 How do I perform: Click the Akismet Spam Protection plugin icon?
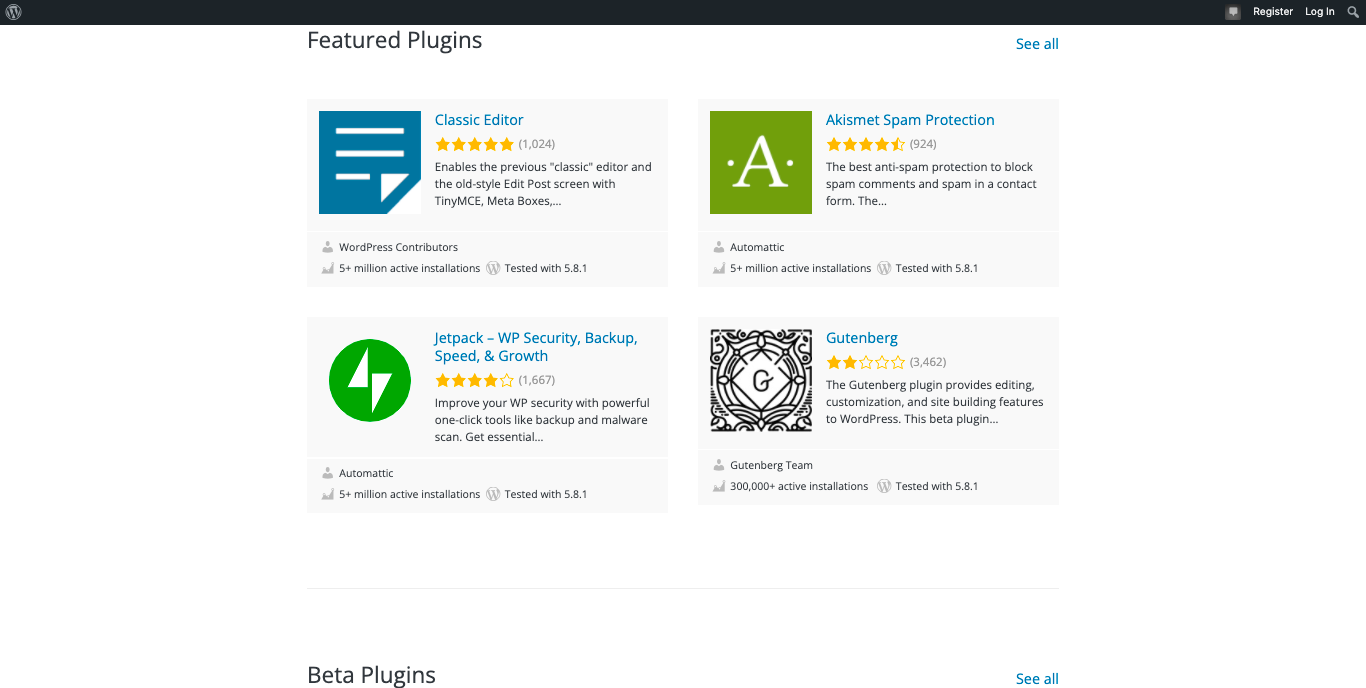760,162
